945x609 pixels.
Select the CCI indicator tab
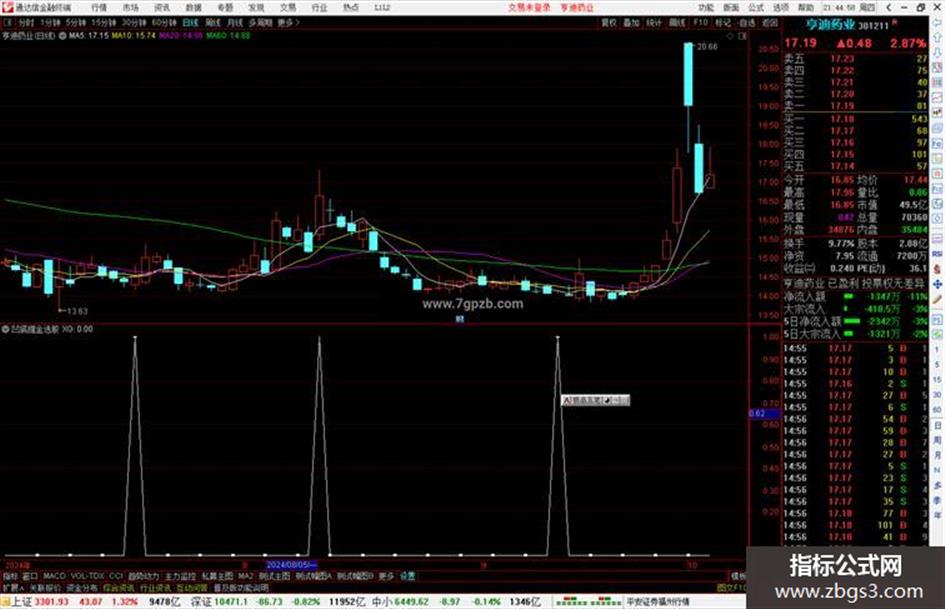click(x=116, y=576)
